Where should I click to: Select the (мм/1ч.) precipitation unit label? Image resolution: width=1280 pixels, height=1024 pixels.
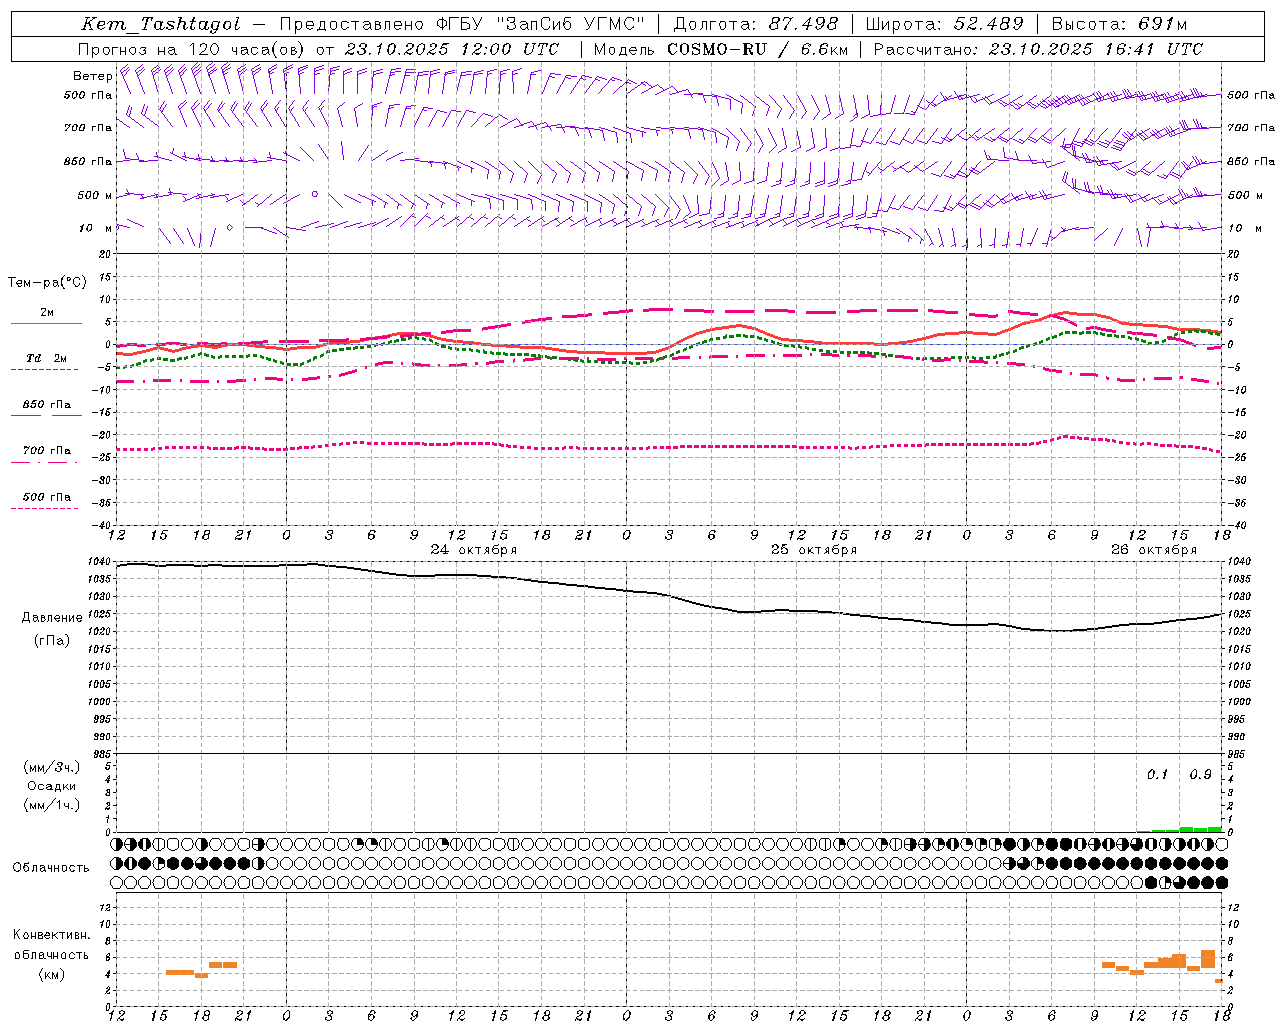click(52, 805)
